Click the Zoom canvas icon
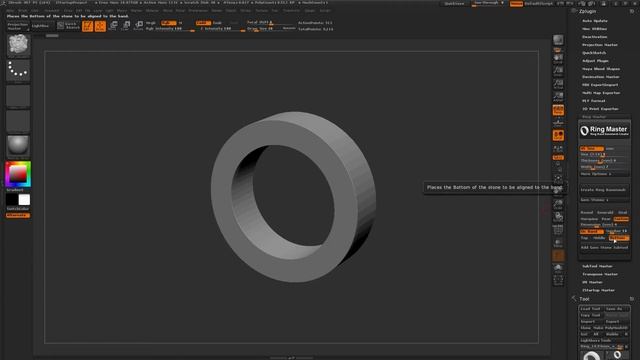 click(x=558, y=71)
